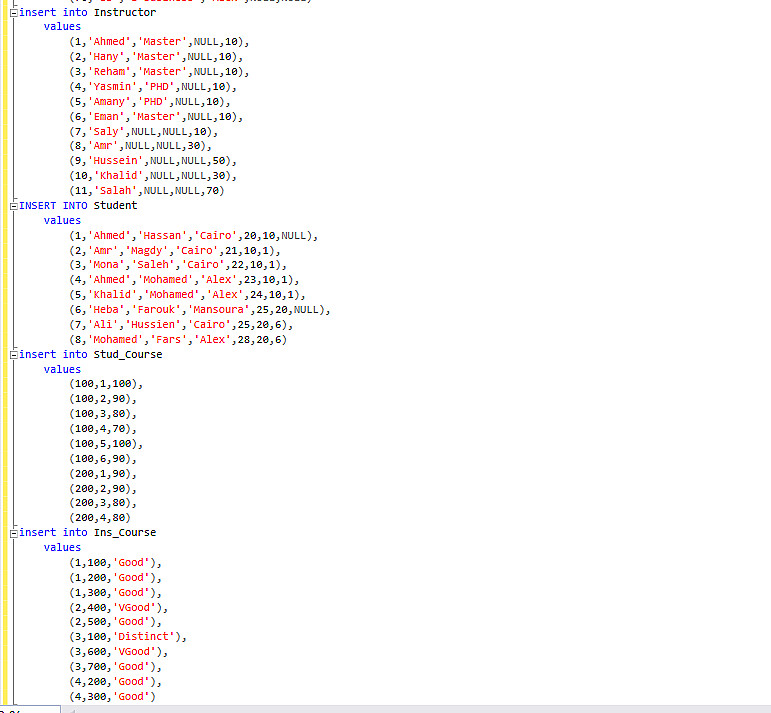Click the row (6,'Eman','Master',NULL,10)
Screen dimensions: 771x713
click(x=156, y=117)
